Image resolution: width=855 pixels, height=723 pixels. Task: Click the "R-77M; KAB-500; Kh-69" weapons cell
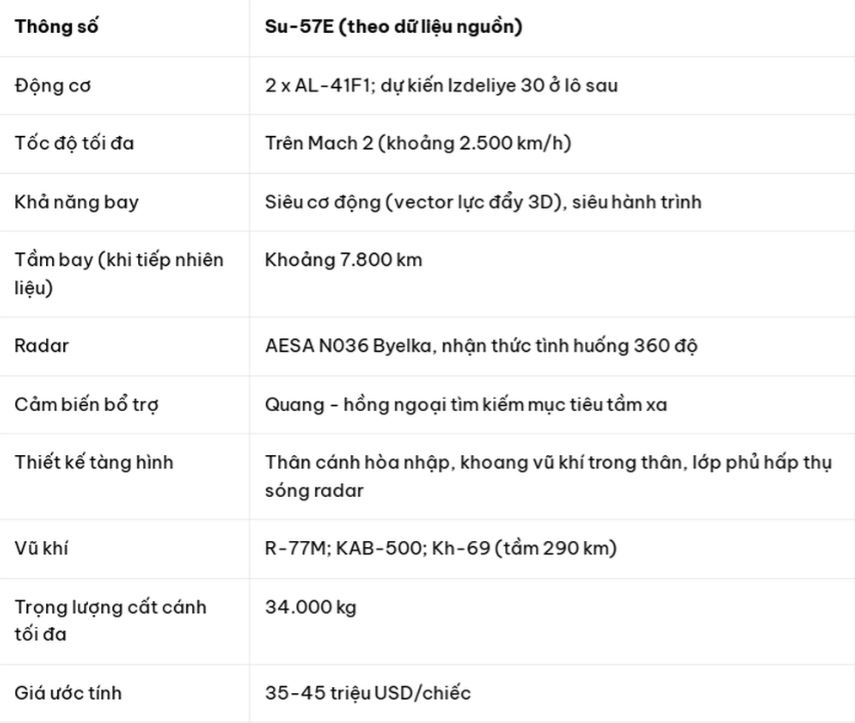pos(441,548)
